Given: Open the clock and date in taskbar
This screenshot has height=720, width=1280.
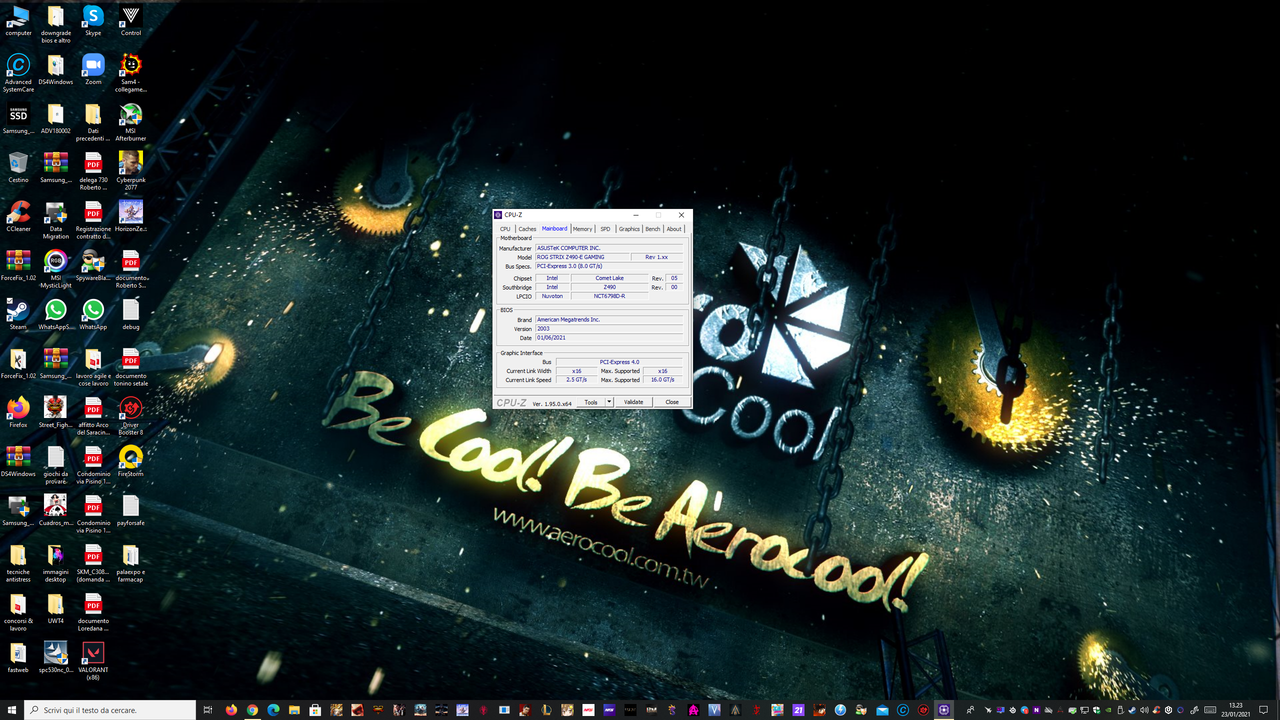Looking at the screenshot, I should coord(1235,710).
